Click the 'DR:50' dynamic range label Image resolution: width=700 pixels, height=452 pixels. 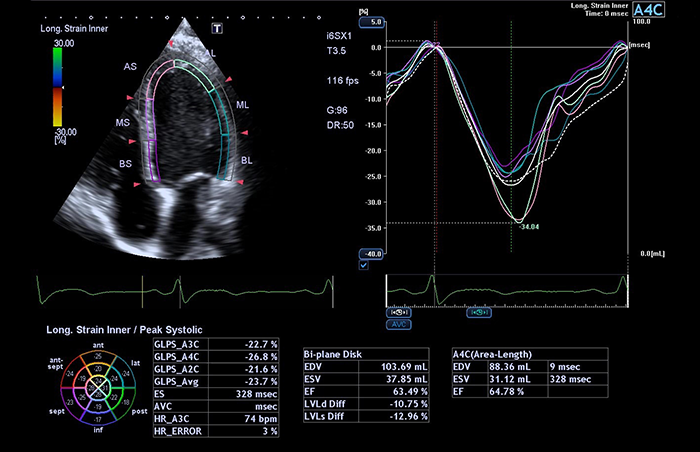click(340, 126)
